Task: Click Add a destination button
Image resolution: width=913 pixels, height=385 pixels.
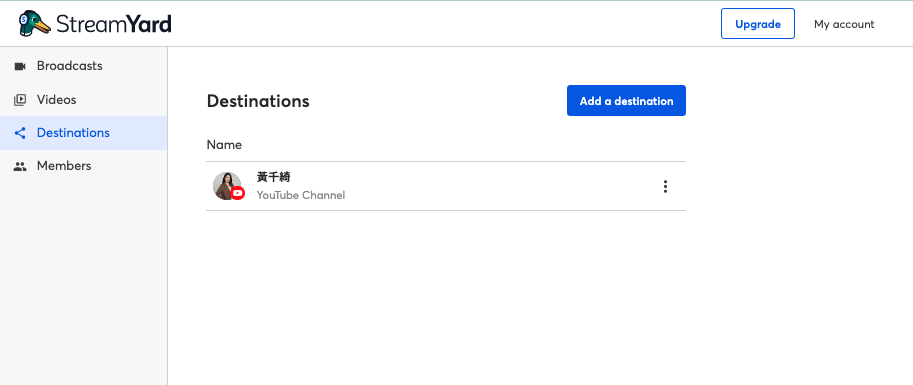Action: coord(626,101)
